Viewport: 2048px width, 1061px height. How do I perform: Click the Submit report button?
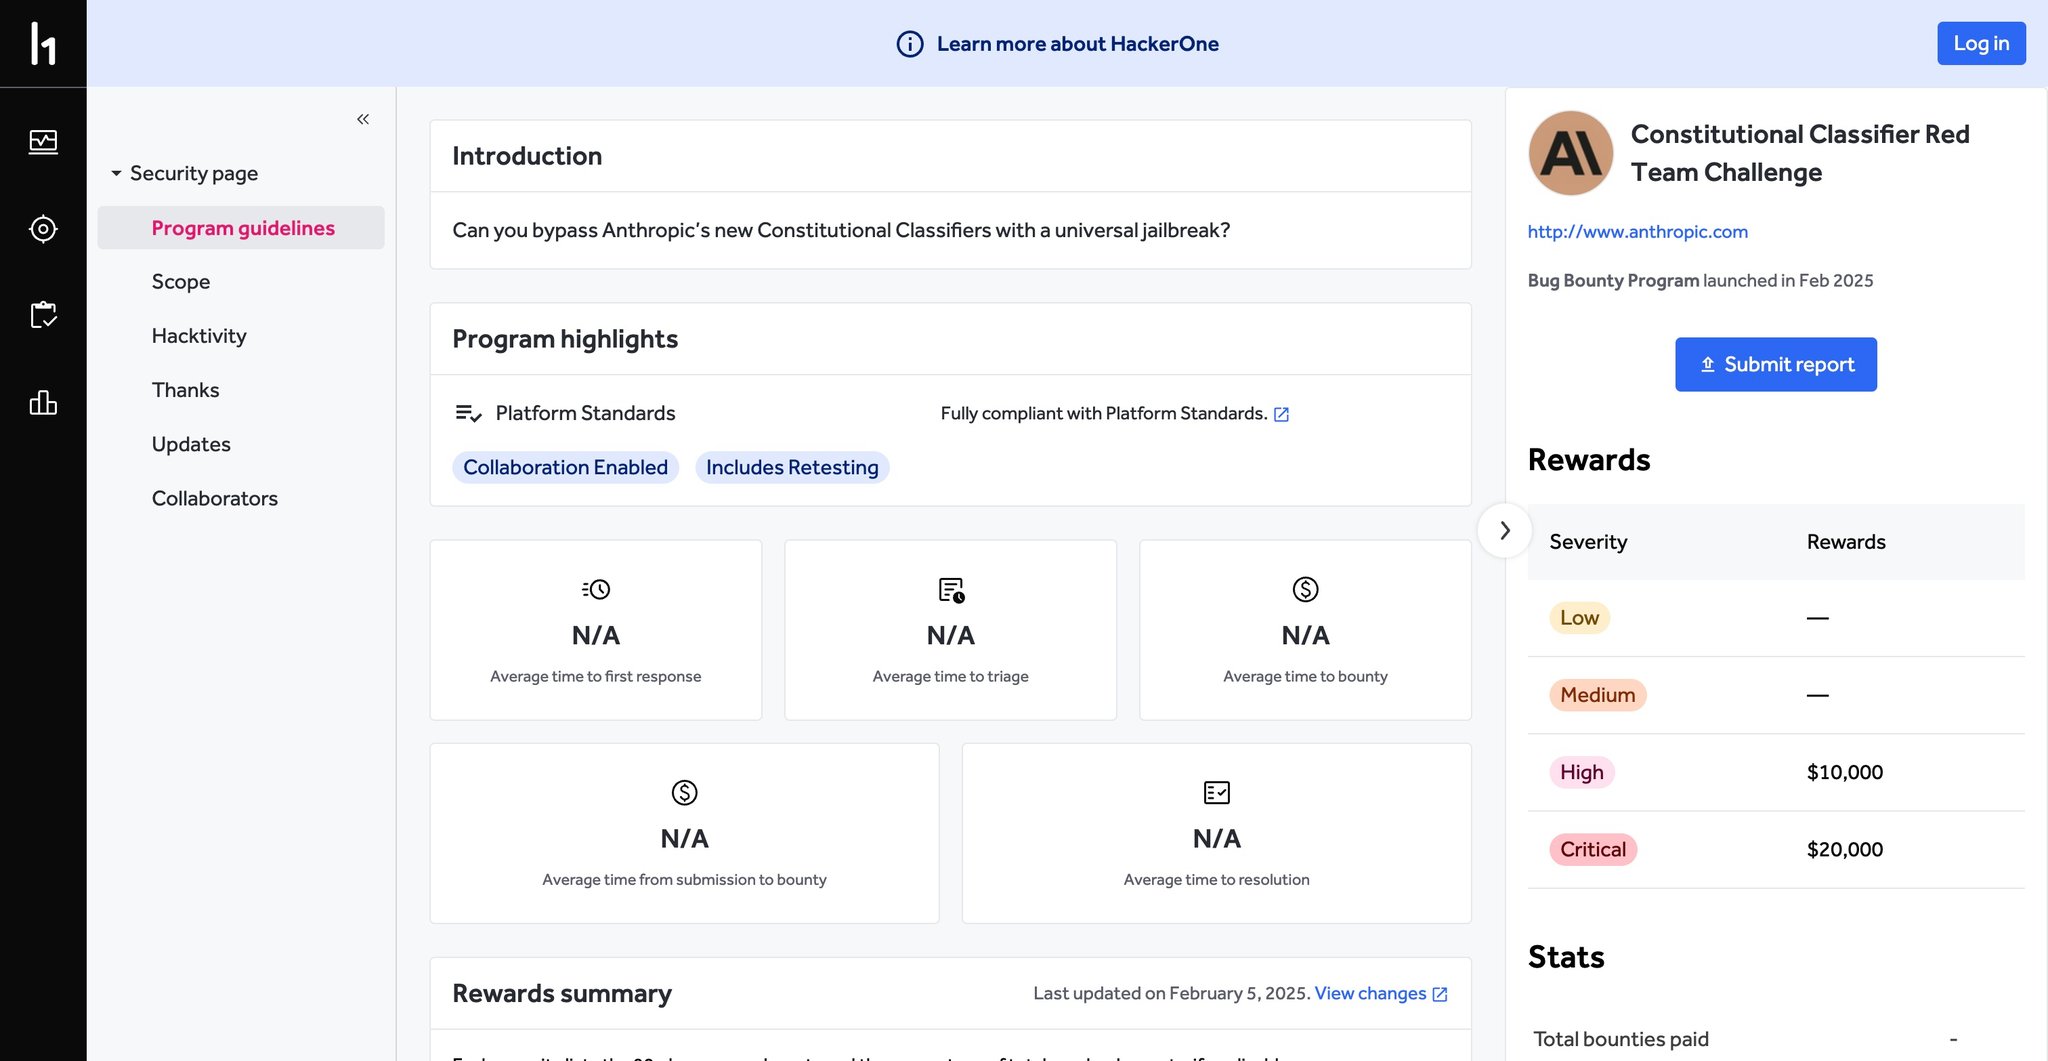(x=1776, y=364)
